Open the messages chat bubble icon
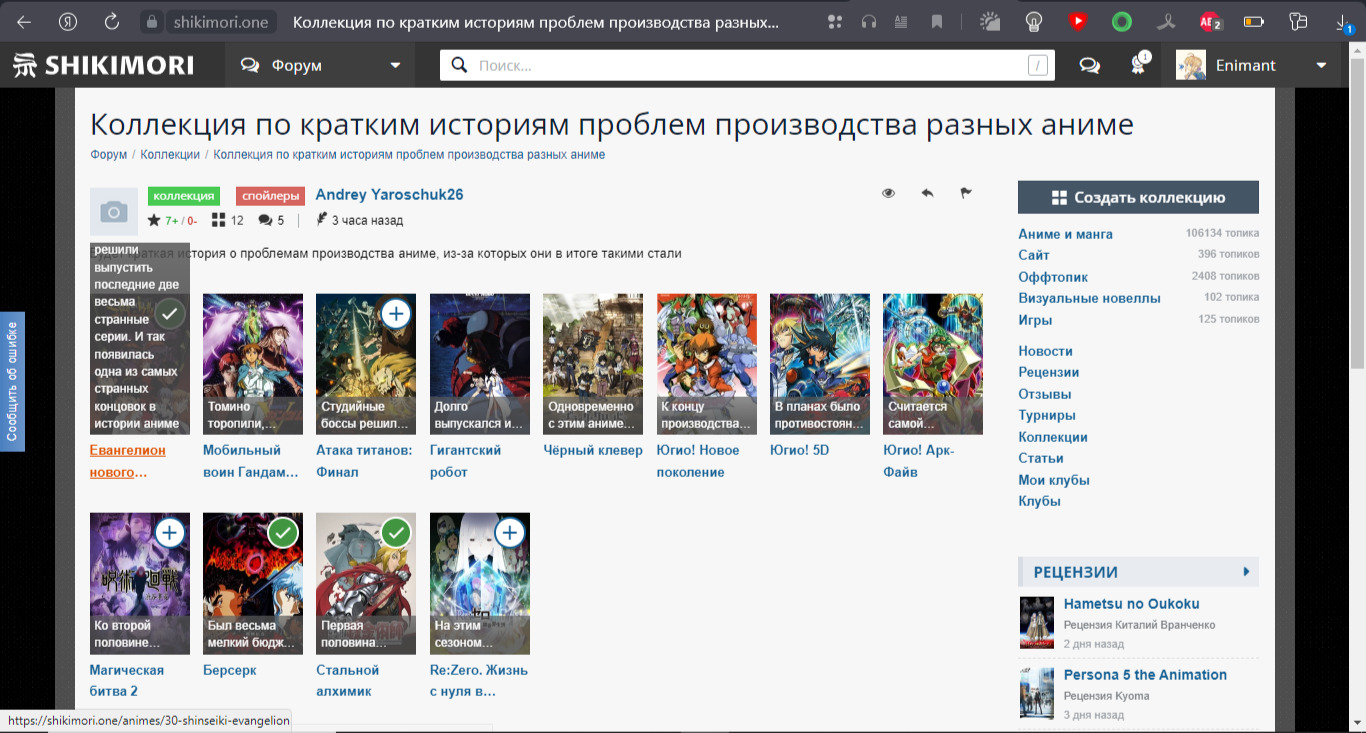The height and width of the screenshot is (733, 1366). coord(1089,65)
